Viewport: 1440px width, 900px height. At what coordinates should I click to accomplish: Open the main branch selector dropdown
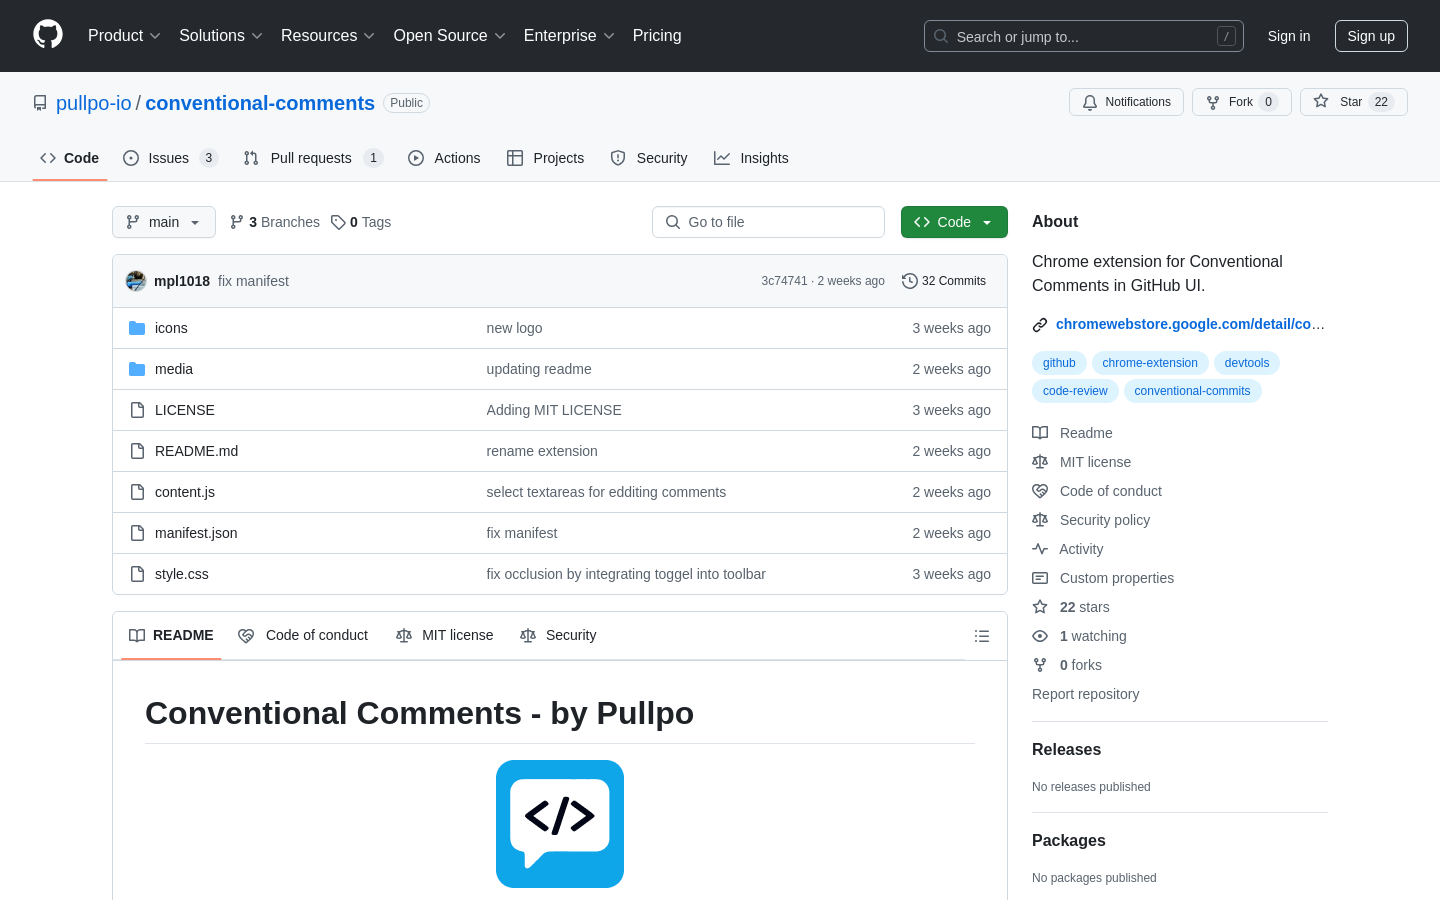(x=164, y=222)
